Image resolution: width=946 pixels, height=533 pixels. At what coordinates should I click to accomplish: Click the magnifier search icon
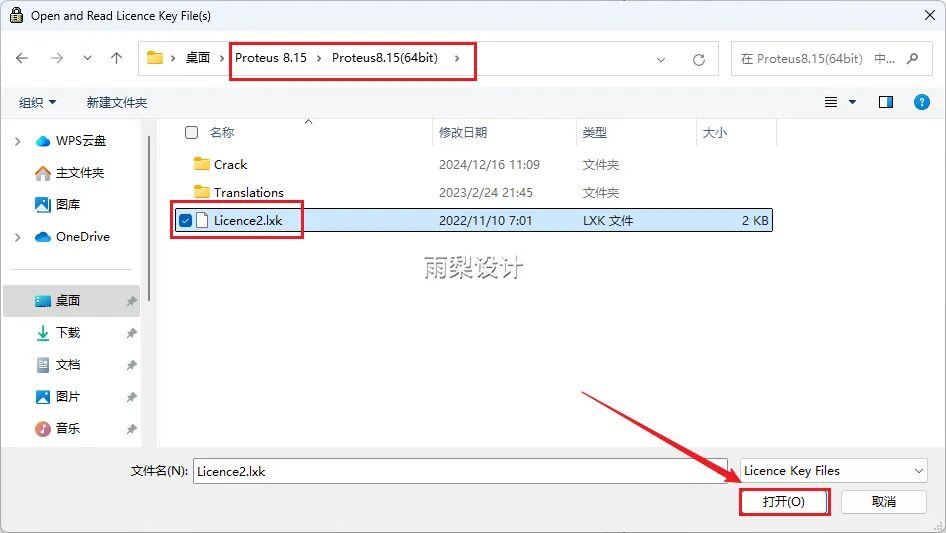click(x=913, y=59)
